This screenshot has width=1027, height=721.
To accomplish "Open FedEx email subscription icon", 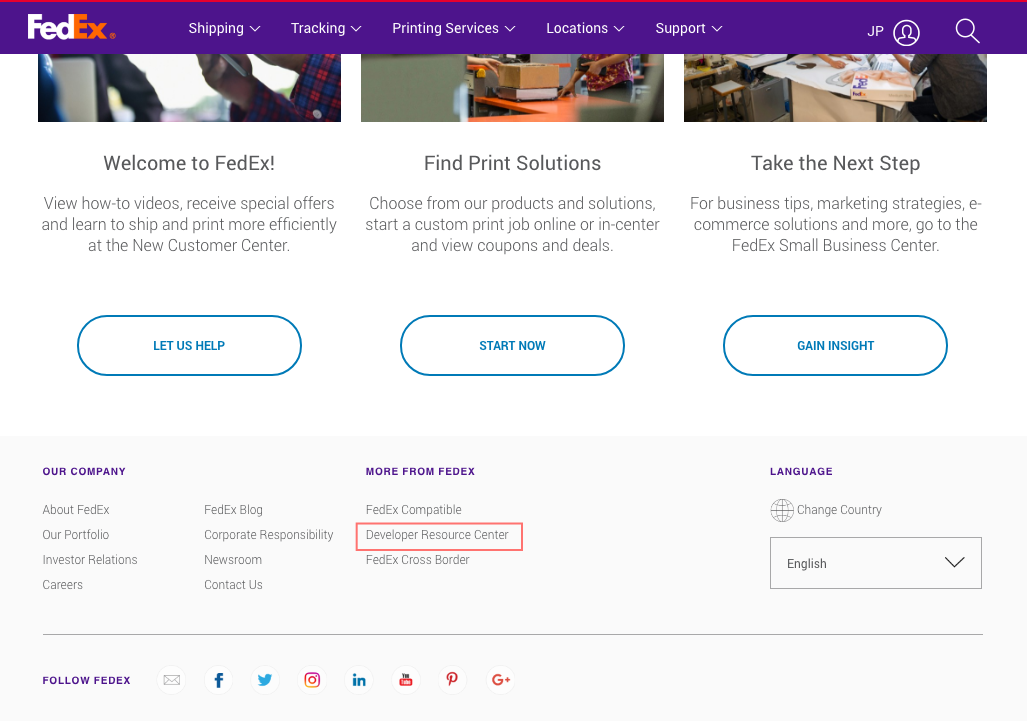I will [172, 680].
